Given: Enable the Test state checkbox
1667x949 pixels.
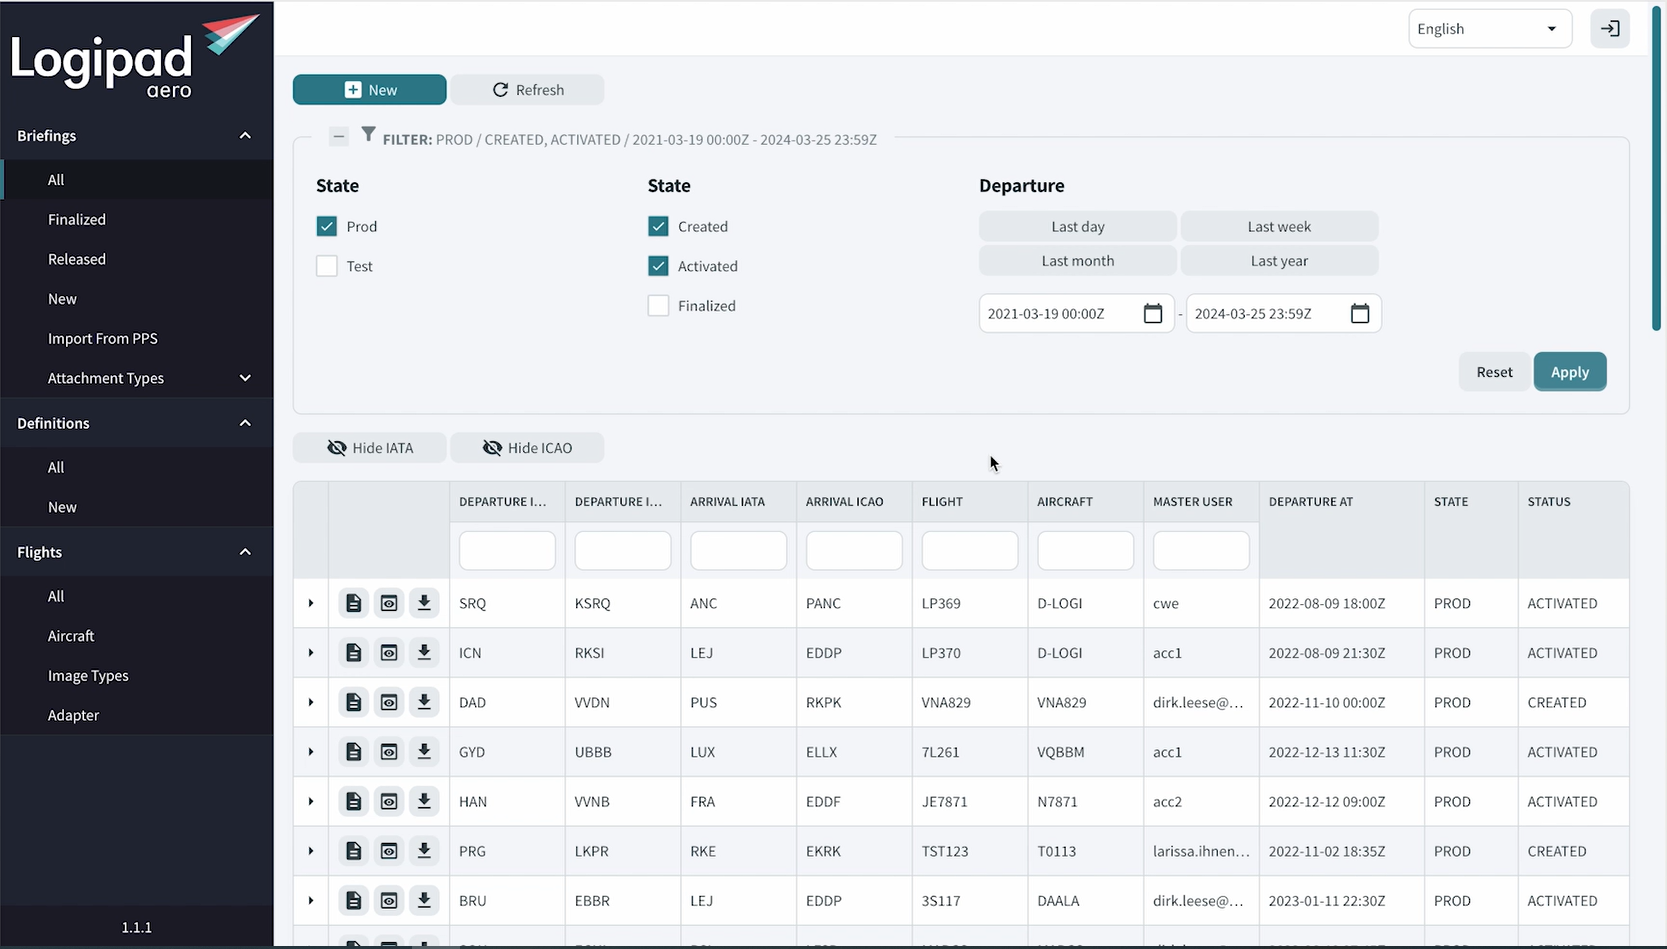Looking at the screenshot, I should tap(327, 266).
